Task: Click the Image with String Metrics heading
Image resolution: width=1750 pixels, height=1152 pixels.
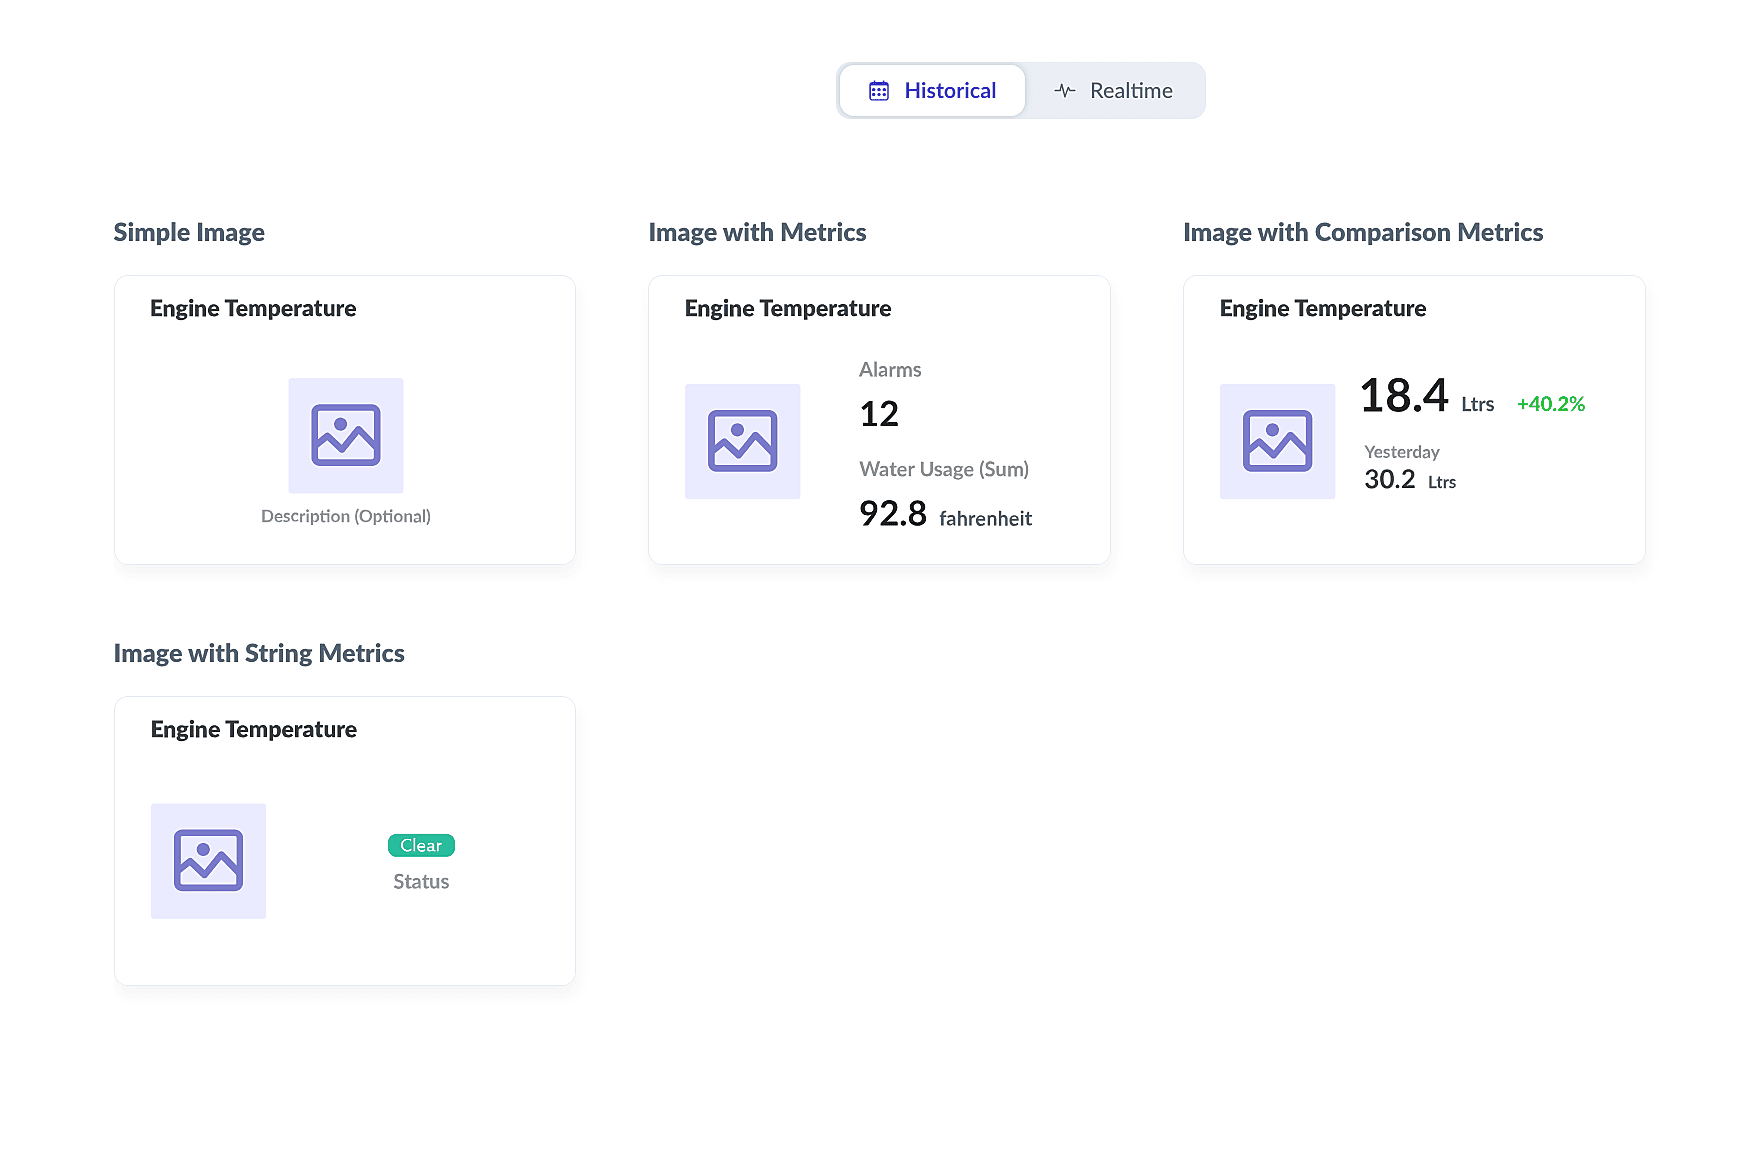Action: coord(259,653)
